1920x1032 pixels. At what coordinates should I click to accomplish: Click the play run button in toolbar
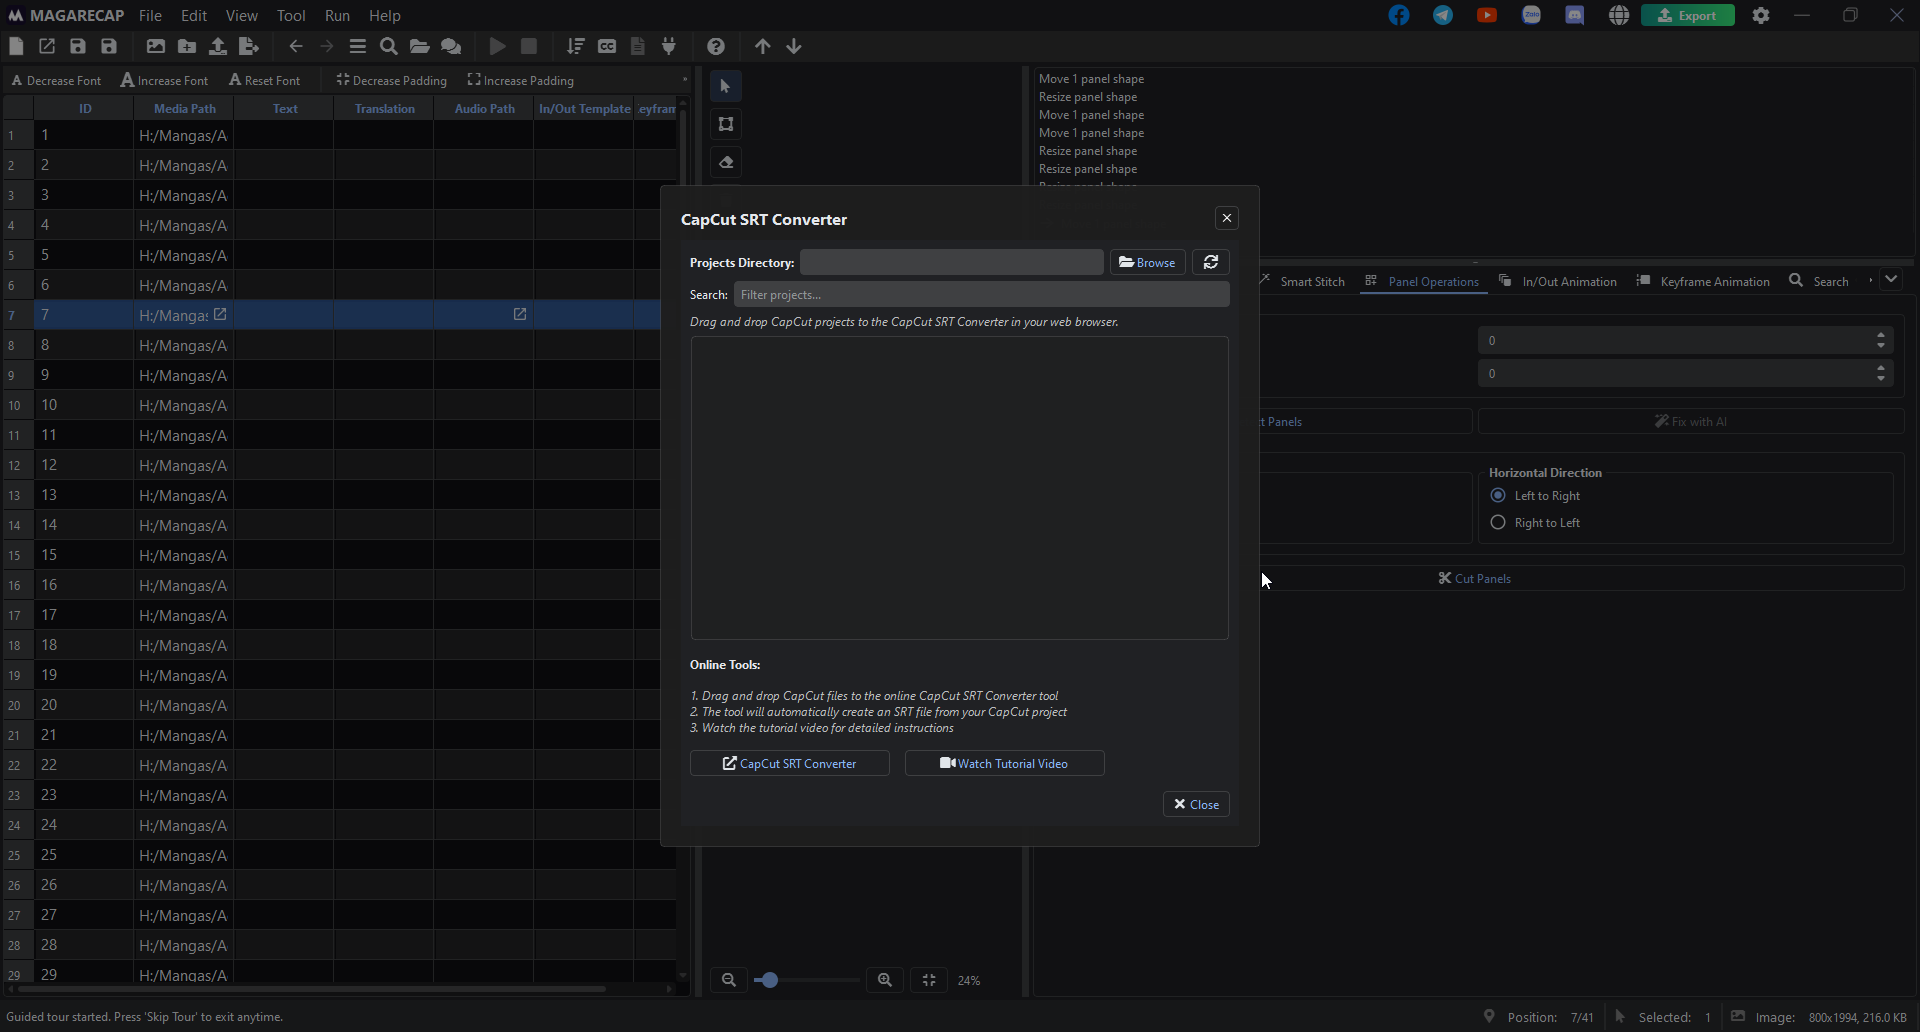(498, 46)
